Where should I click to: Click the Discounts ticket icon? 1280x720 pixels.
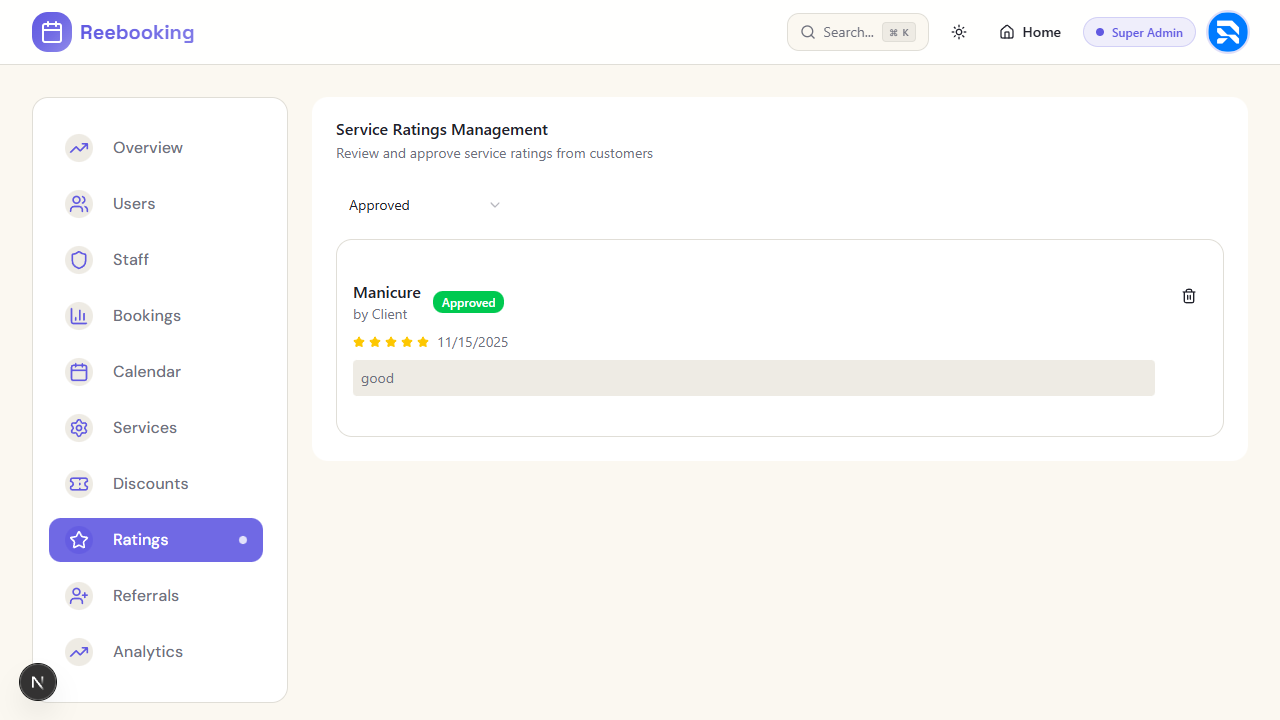(x=79, y=484)
